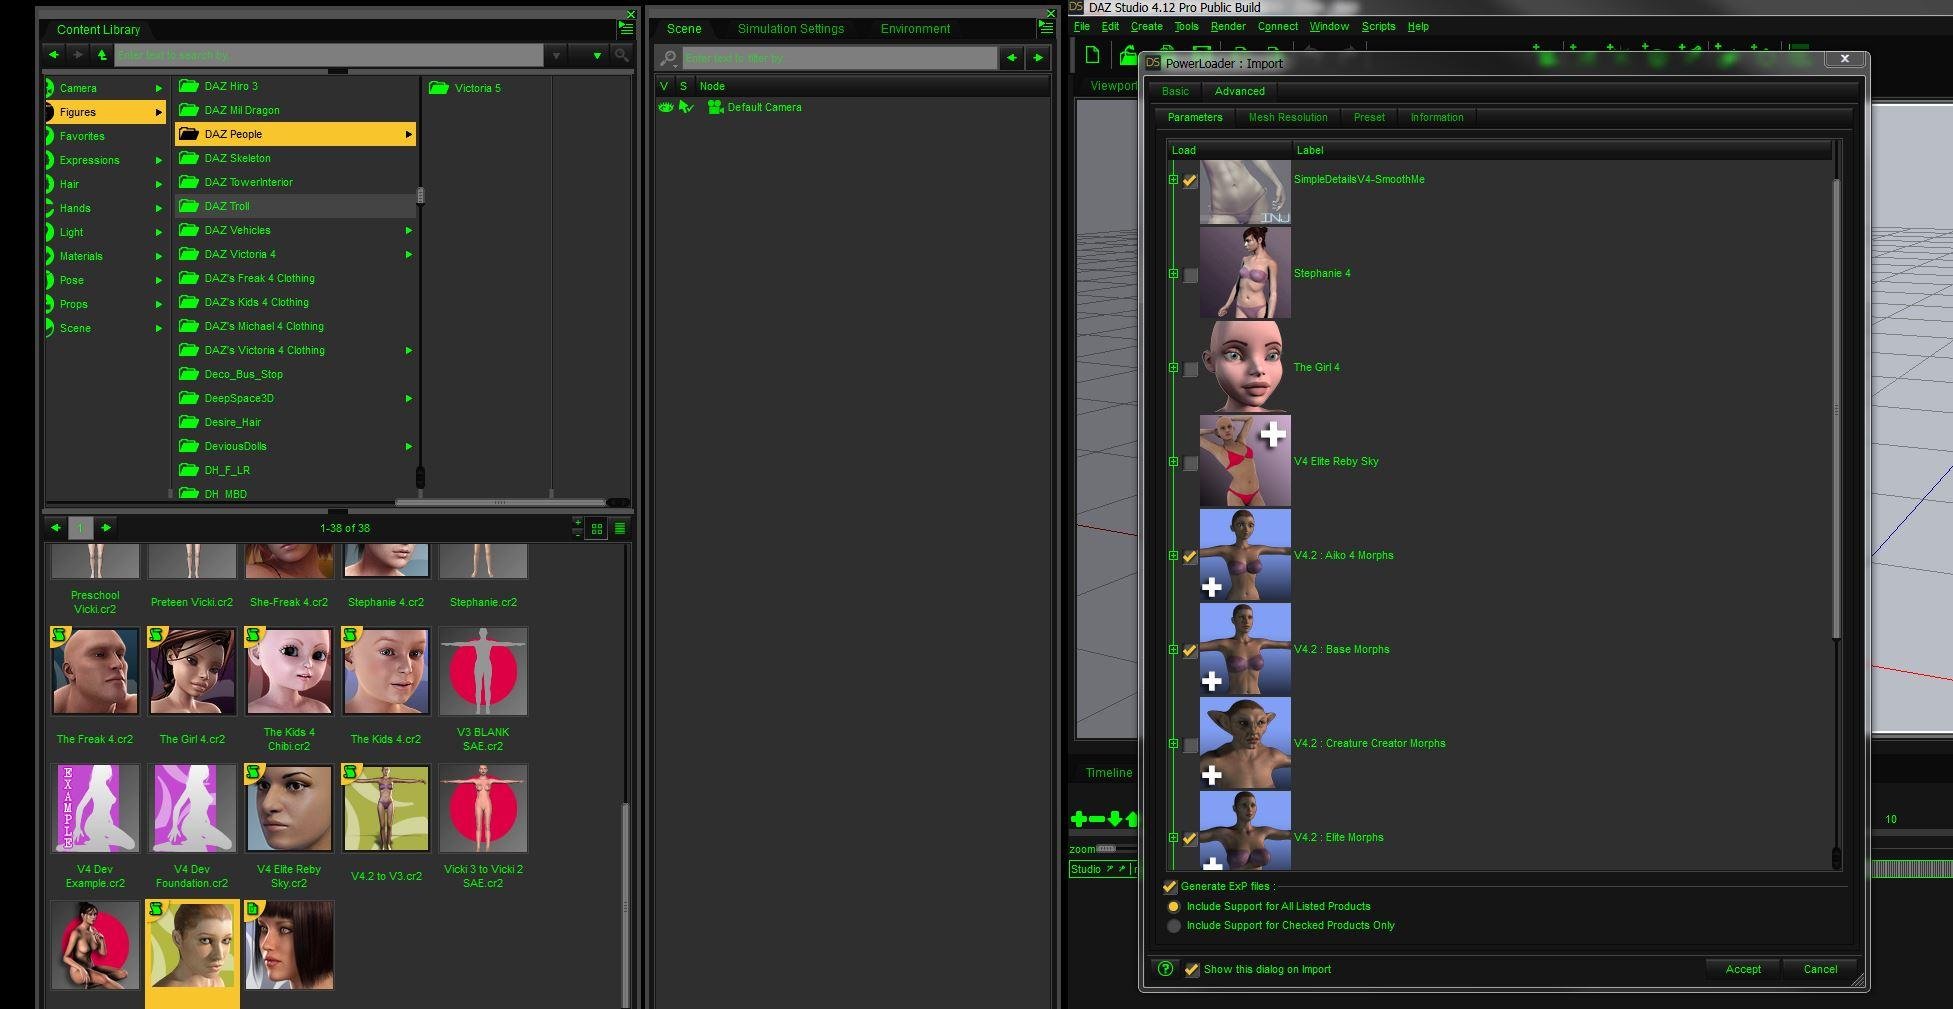Click the Accept button
Screen dimensions: 1953x1009
click(x=1743, y=969)
